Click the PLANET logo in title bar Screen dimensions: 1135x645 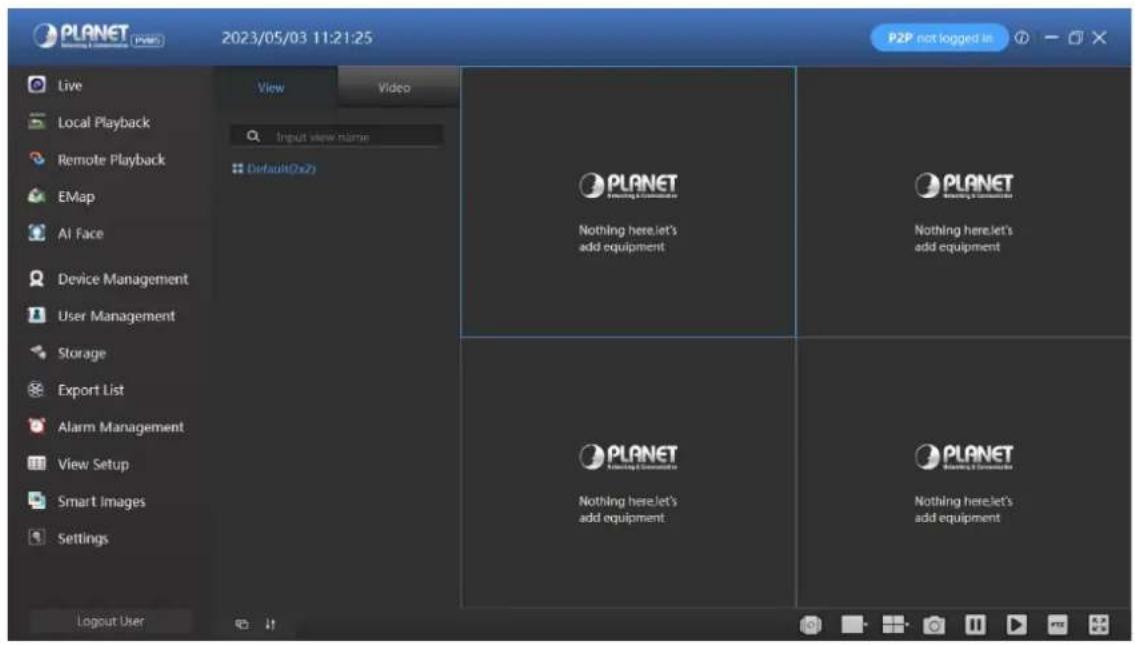[98, 35]
